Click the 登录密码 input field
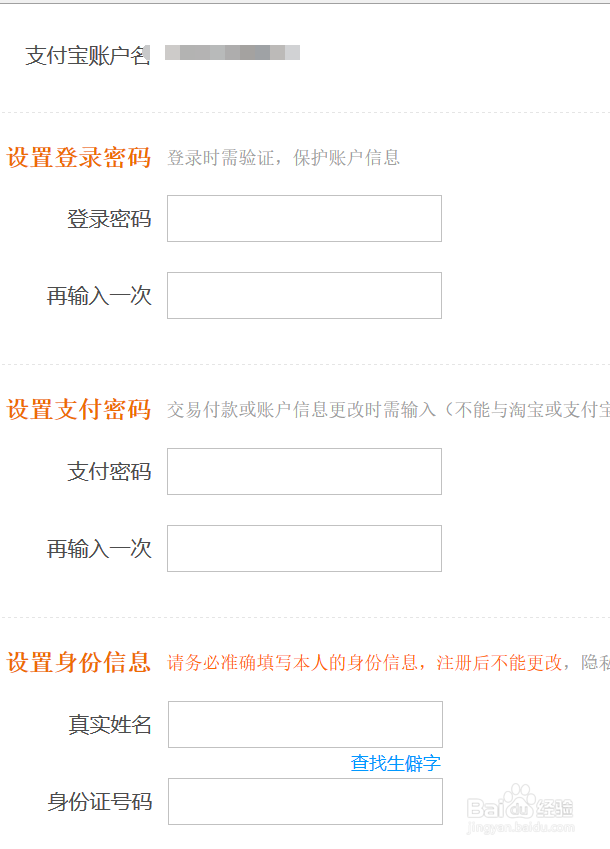This screenshot has width=610, height=849. pos(304,219)
